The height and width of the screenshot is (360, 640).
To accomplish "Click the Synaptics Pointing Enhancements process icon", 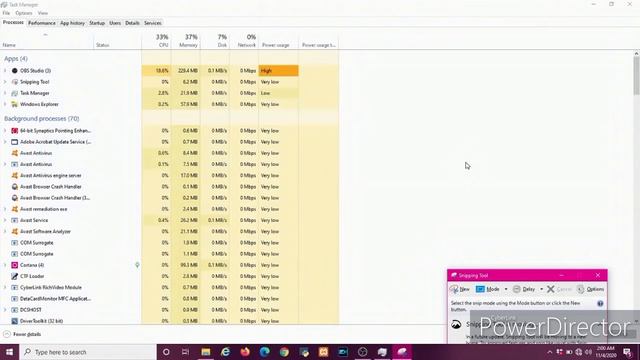I will (x=15, y=131).
